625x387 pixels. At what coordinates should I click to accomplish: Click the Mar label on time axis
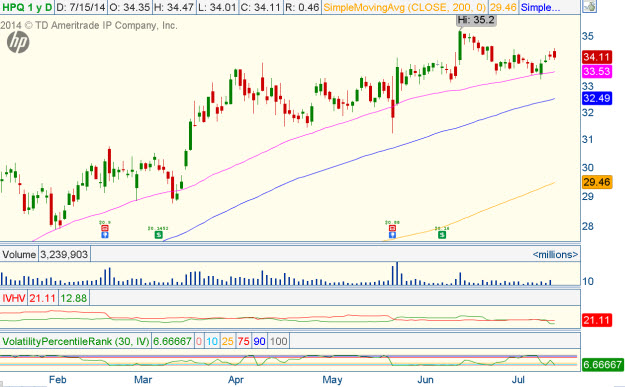coord(143,379)
